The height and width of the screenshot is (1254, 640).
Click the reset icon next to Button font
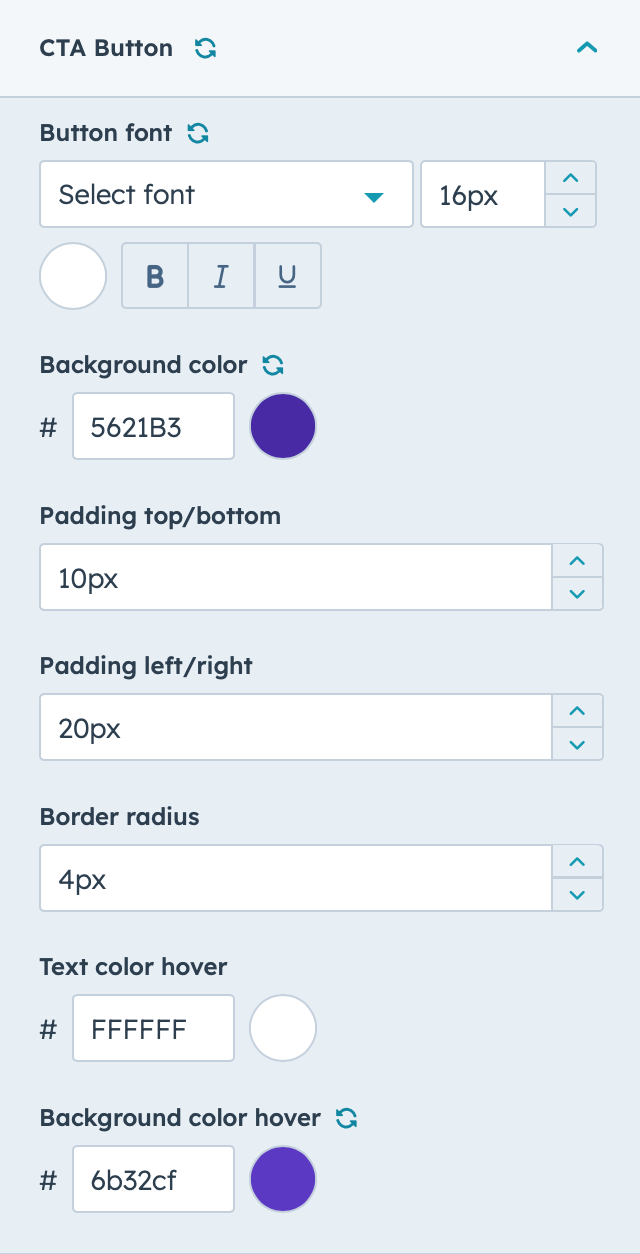[x=199, y=133]
